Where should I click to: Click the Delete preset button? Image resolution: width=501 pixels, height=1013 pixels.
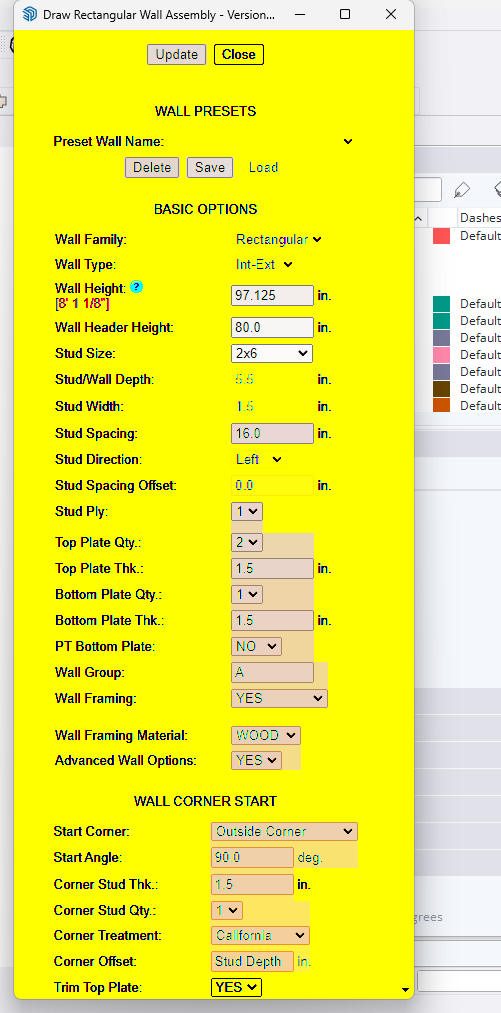[152, 167]
